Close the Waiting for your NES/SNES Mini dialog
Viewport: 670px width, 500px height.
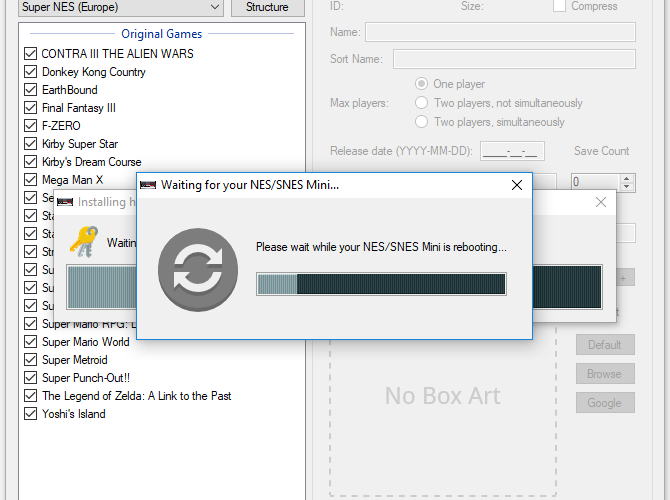click(517, 185)
